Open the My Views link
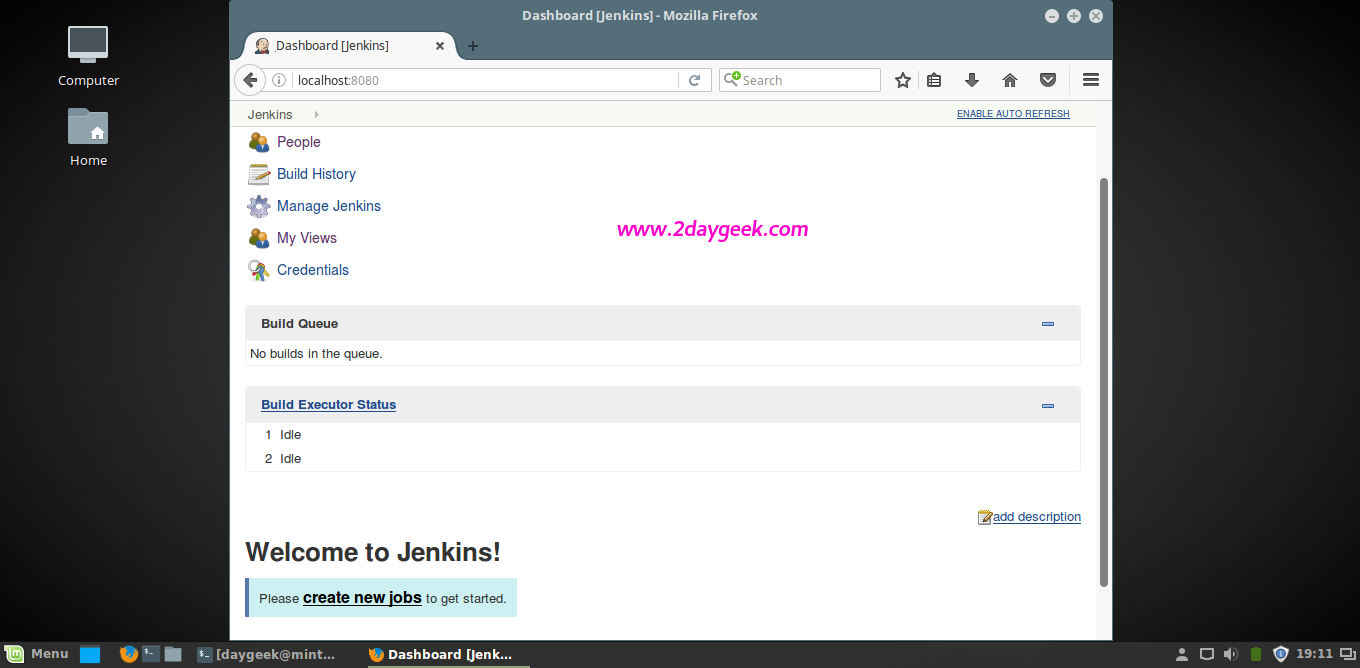 click(307, 238)
